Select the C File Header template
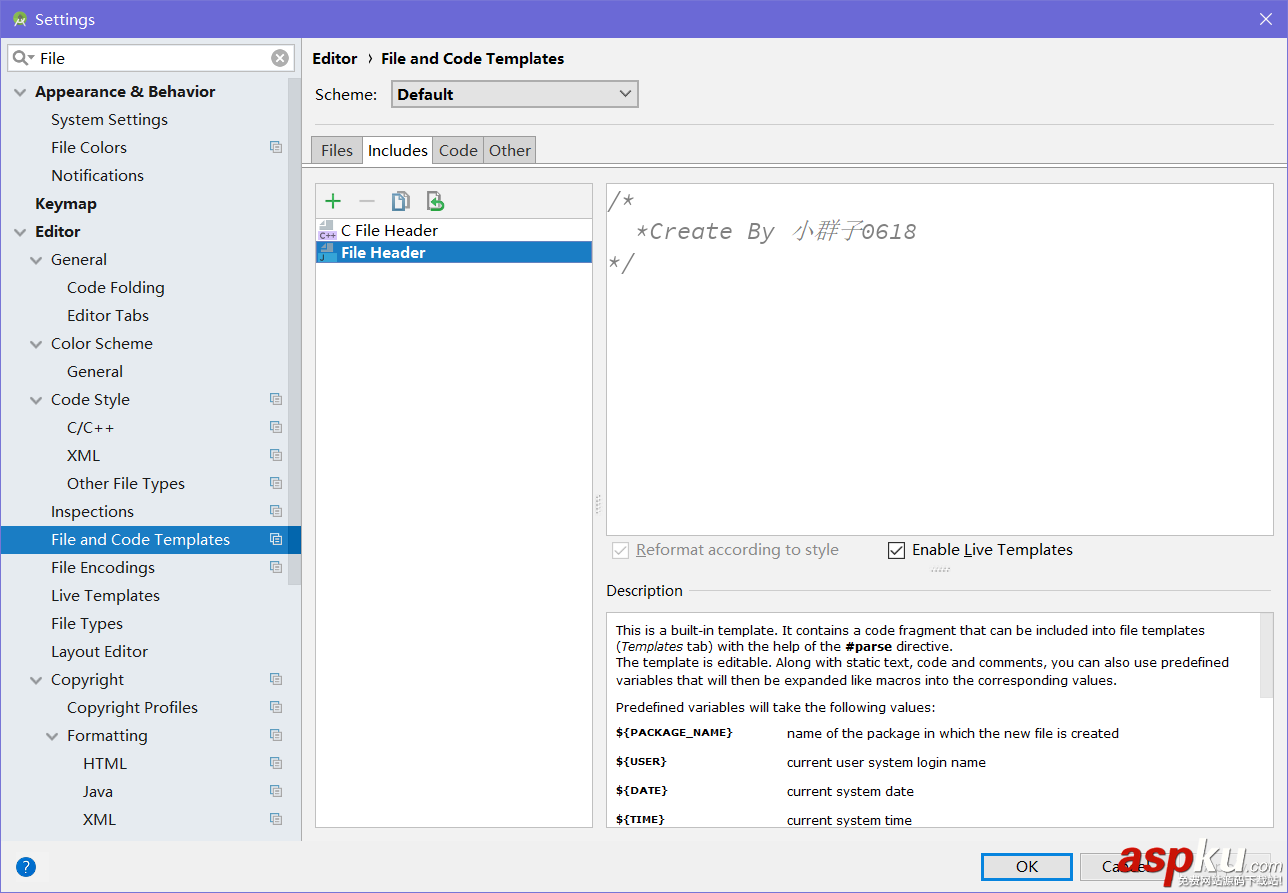The width and height of the screenshot is (1288, 893). [389, 230]
